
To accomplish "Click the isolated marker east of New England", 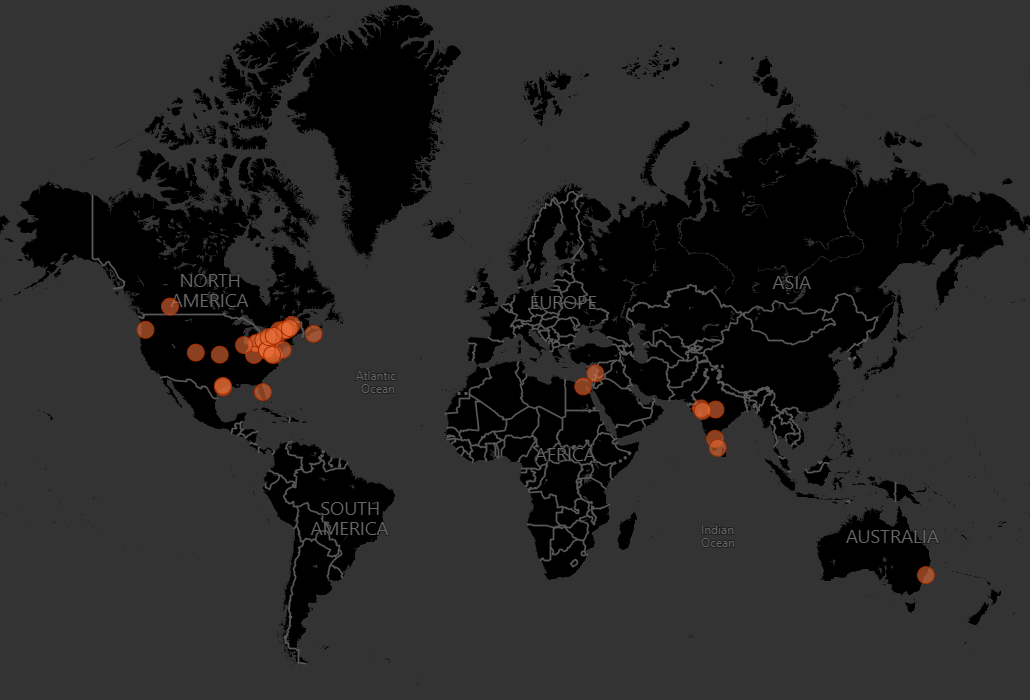I will (x=313, y=334).
